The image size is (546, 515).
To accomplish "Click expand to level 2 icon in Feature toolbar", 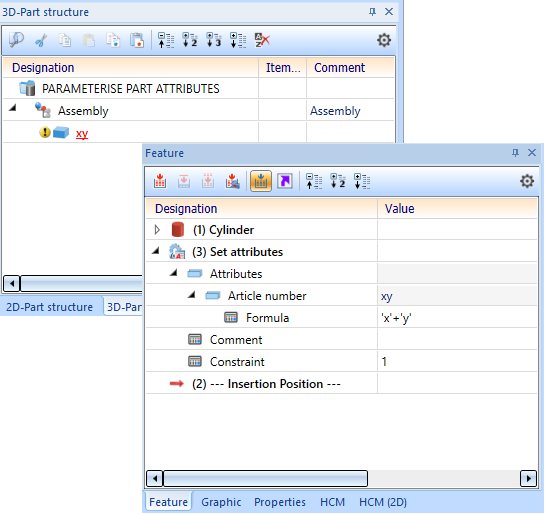I will [337, 181].
